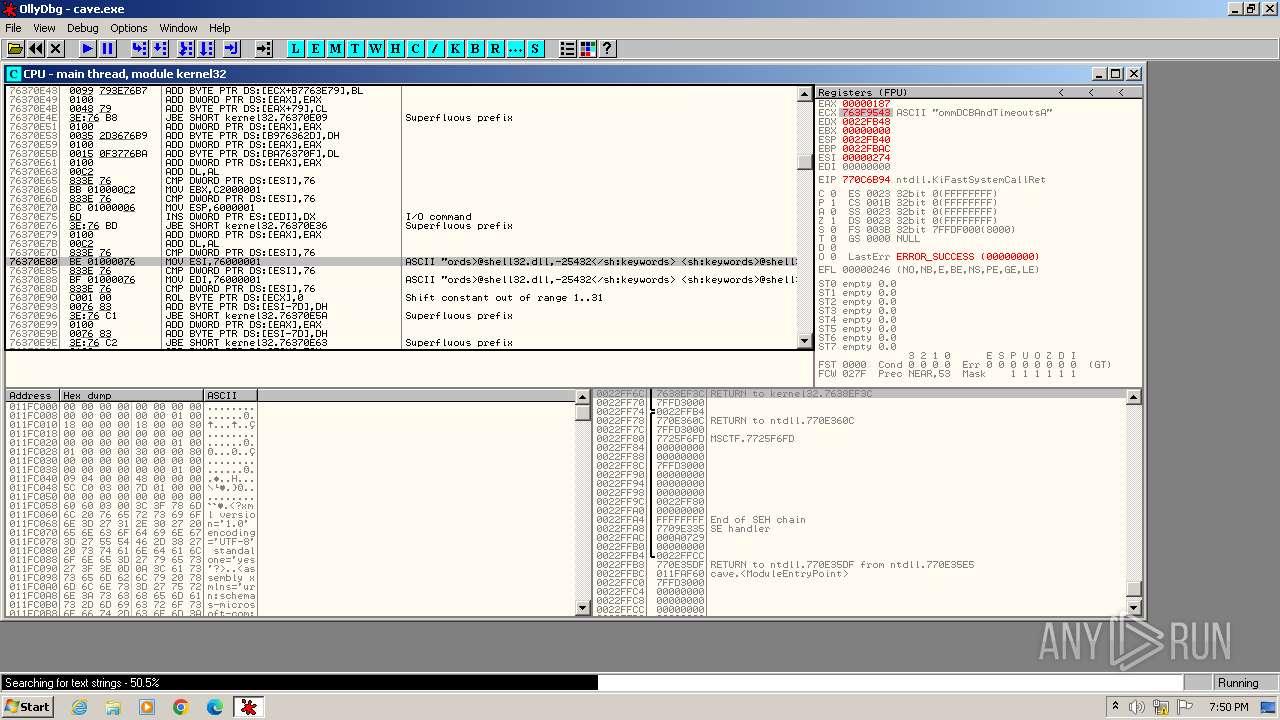Show Handles with H button
The height and width of the screenshot is (720, 1280).
(x=396, y=48)
